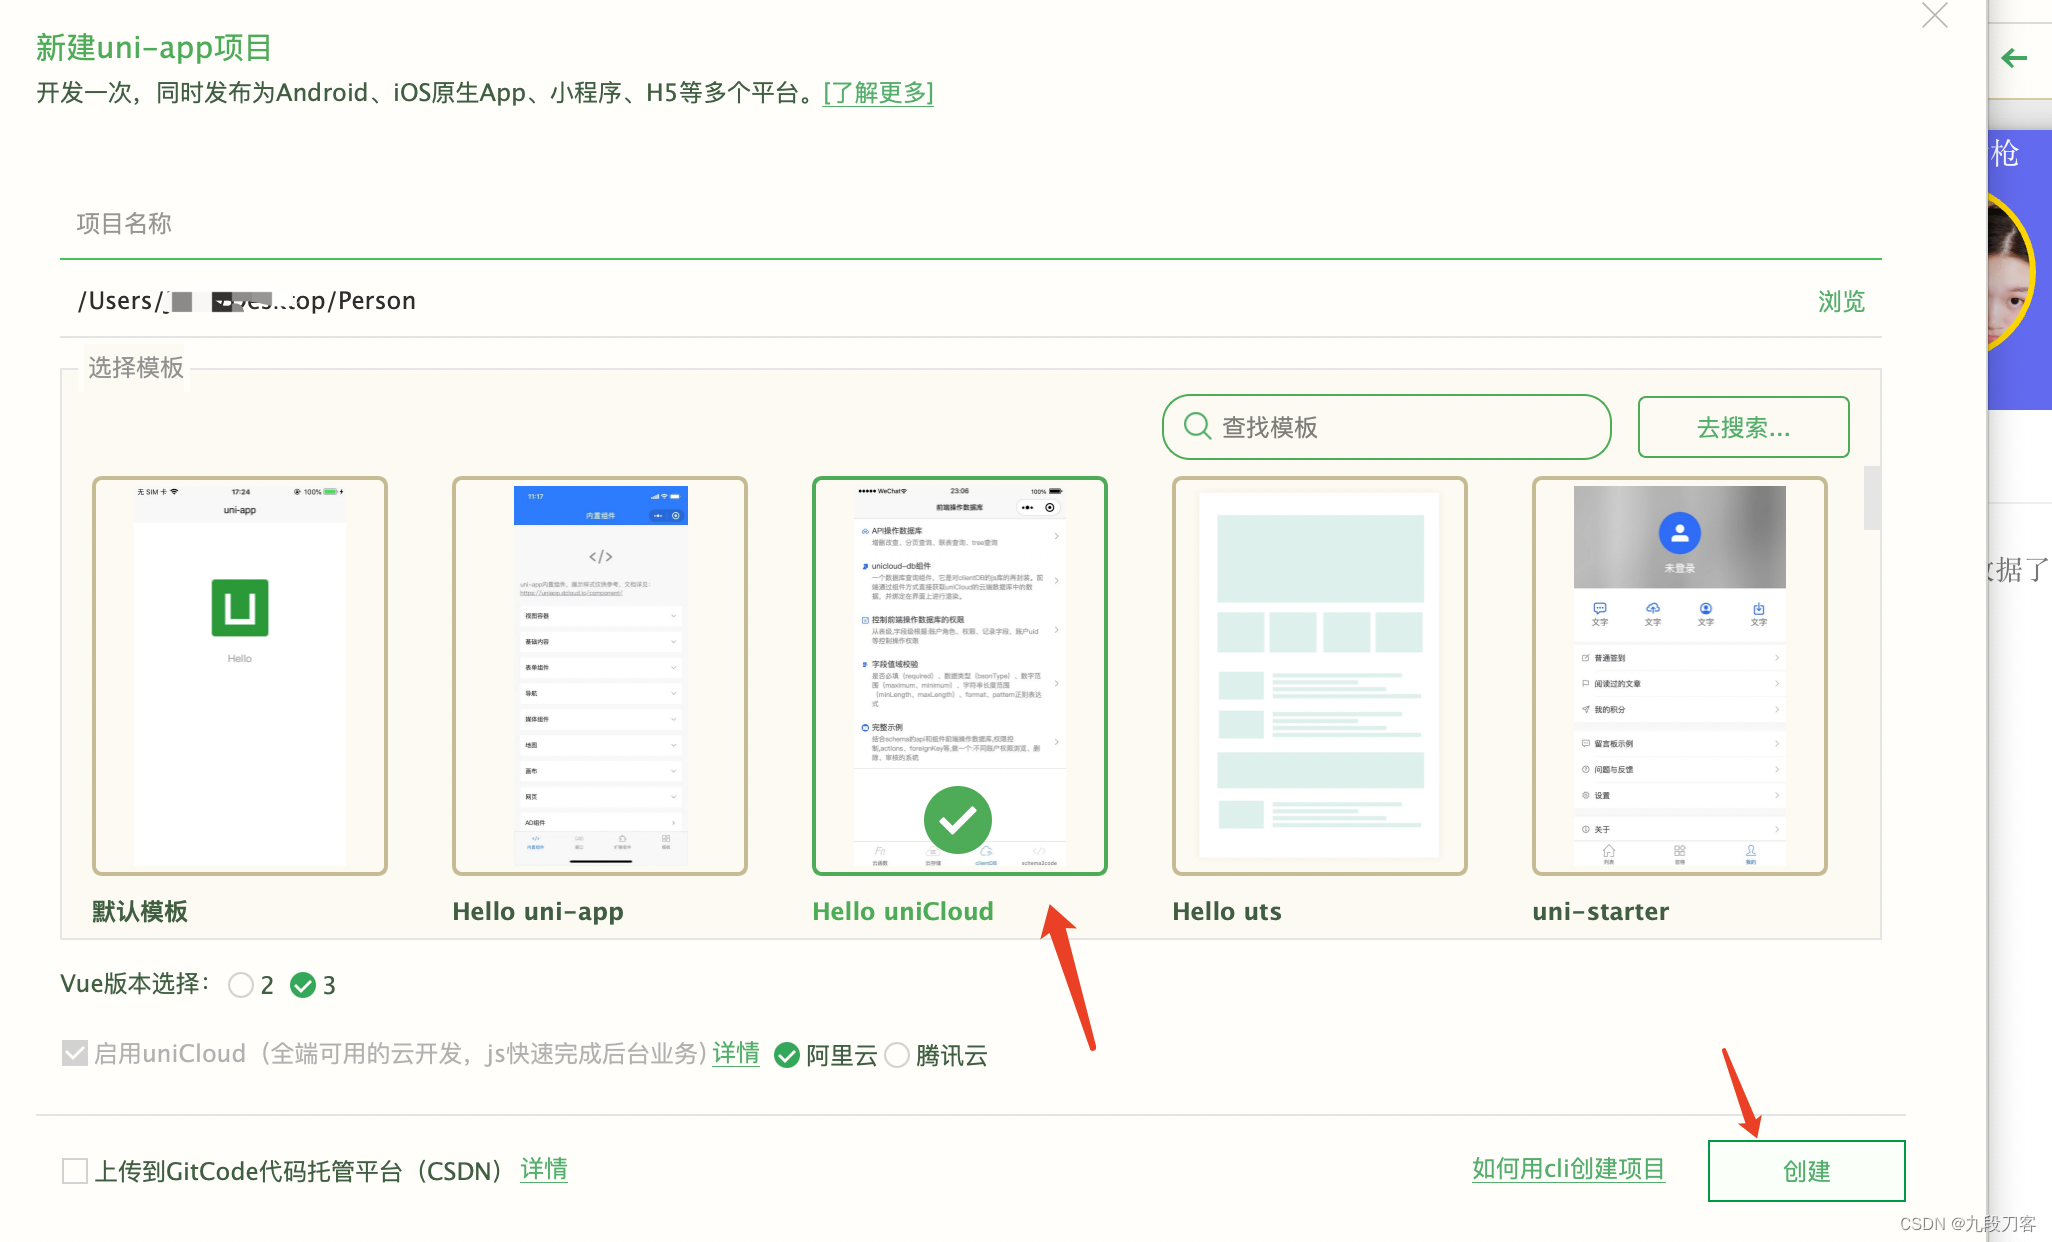Image resolution: width=2052 pixels, height=1242 pixels.
Task: Click the Hello uniCloud label text
Action: tap(903, 911)
